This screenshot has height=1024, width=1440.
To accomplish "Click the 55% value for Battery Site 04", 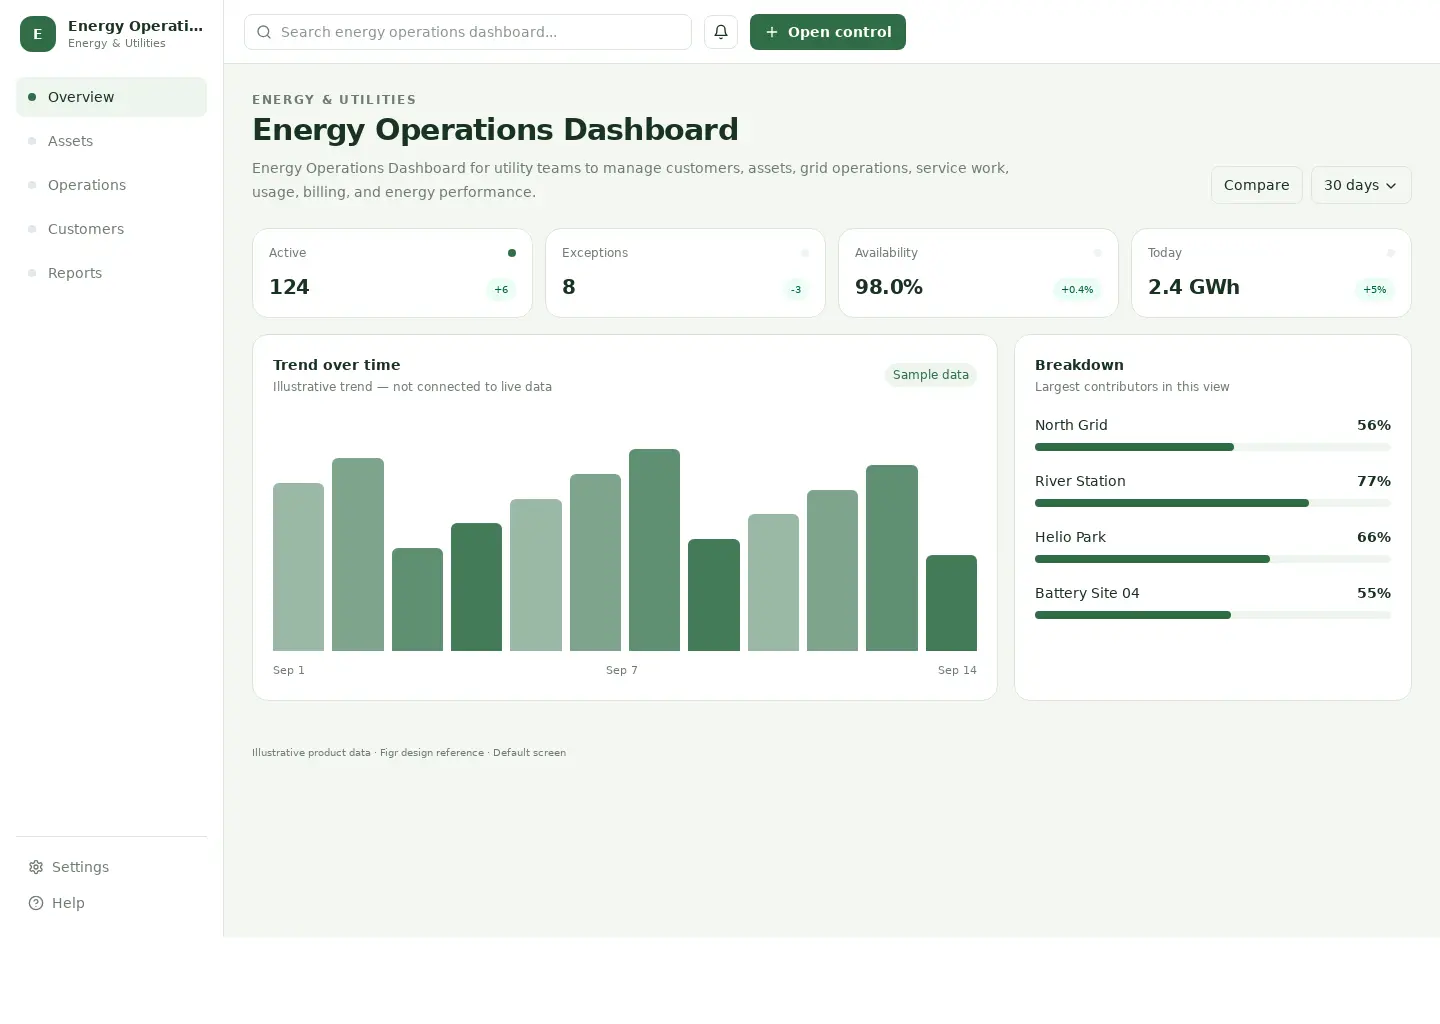I will [1374, 593].
